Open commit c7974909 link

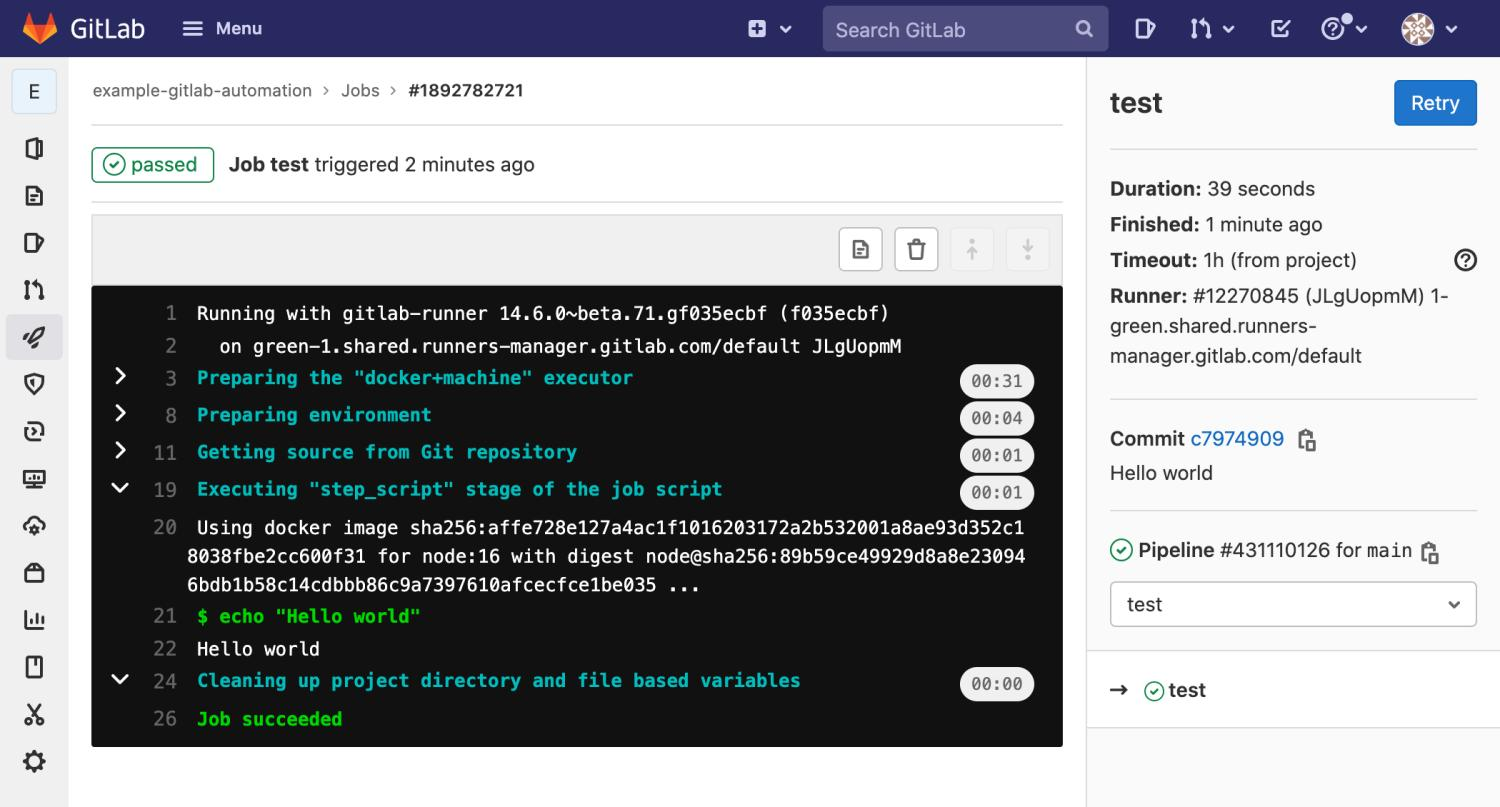(x=1237, y=438)
